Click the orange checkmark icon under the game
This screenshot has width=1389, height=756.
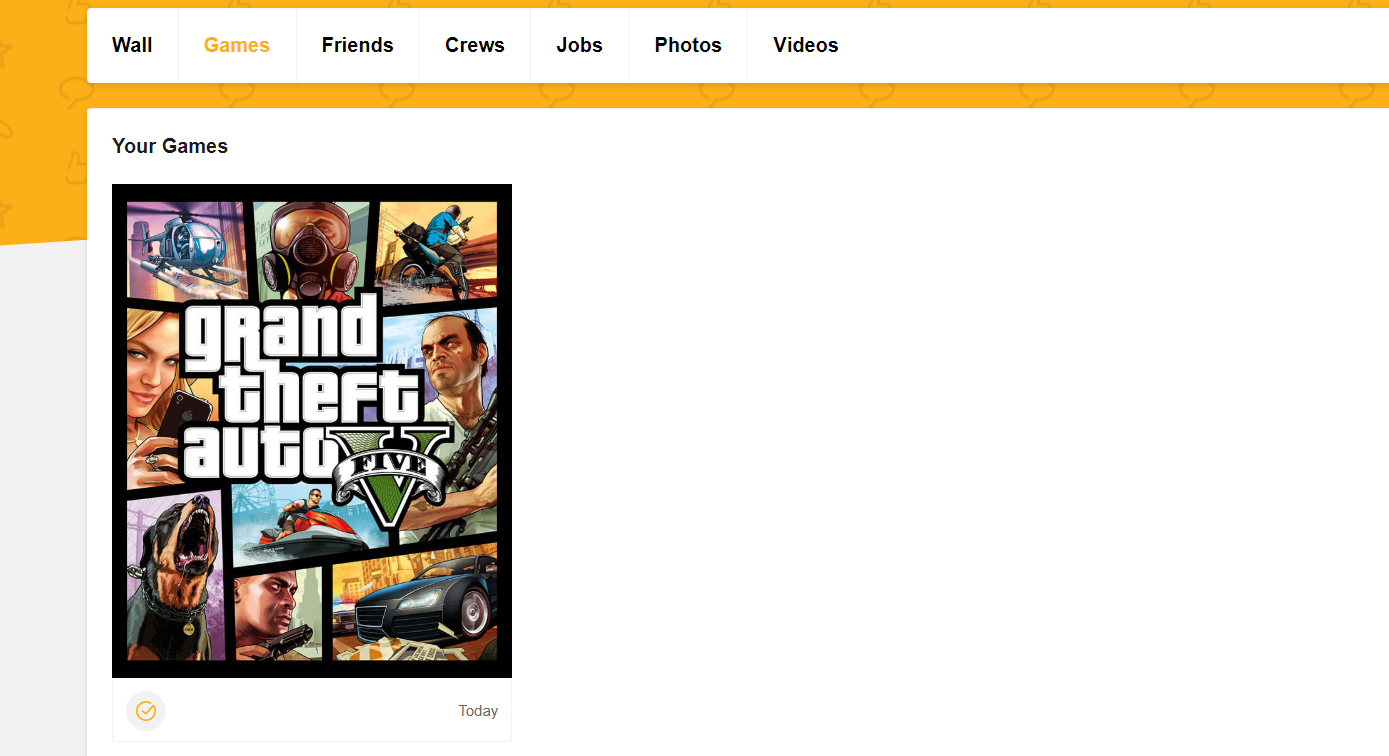[x=146, y=711]
